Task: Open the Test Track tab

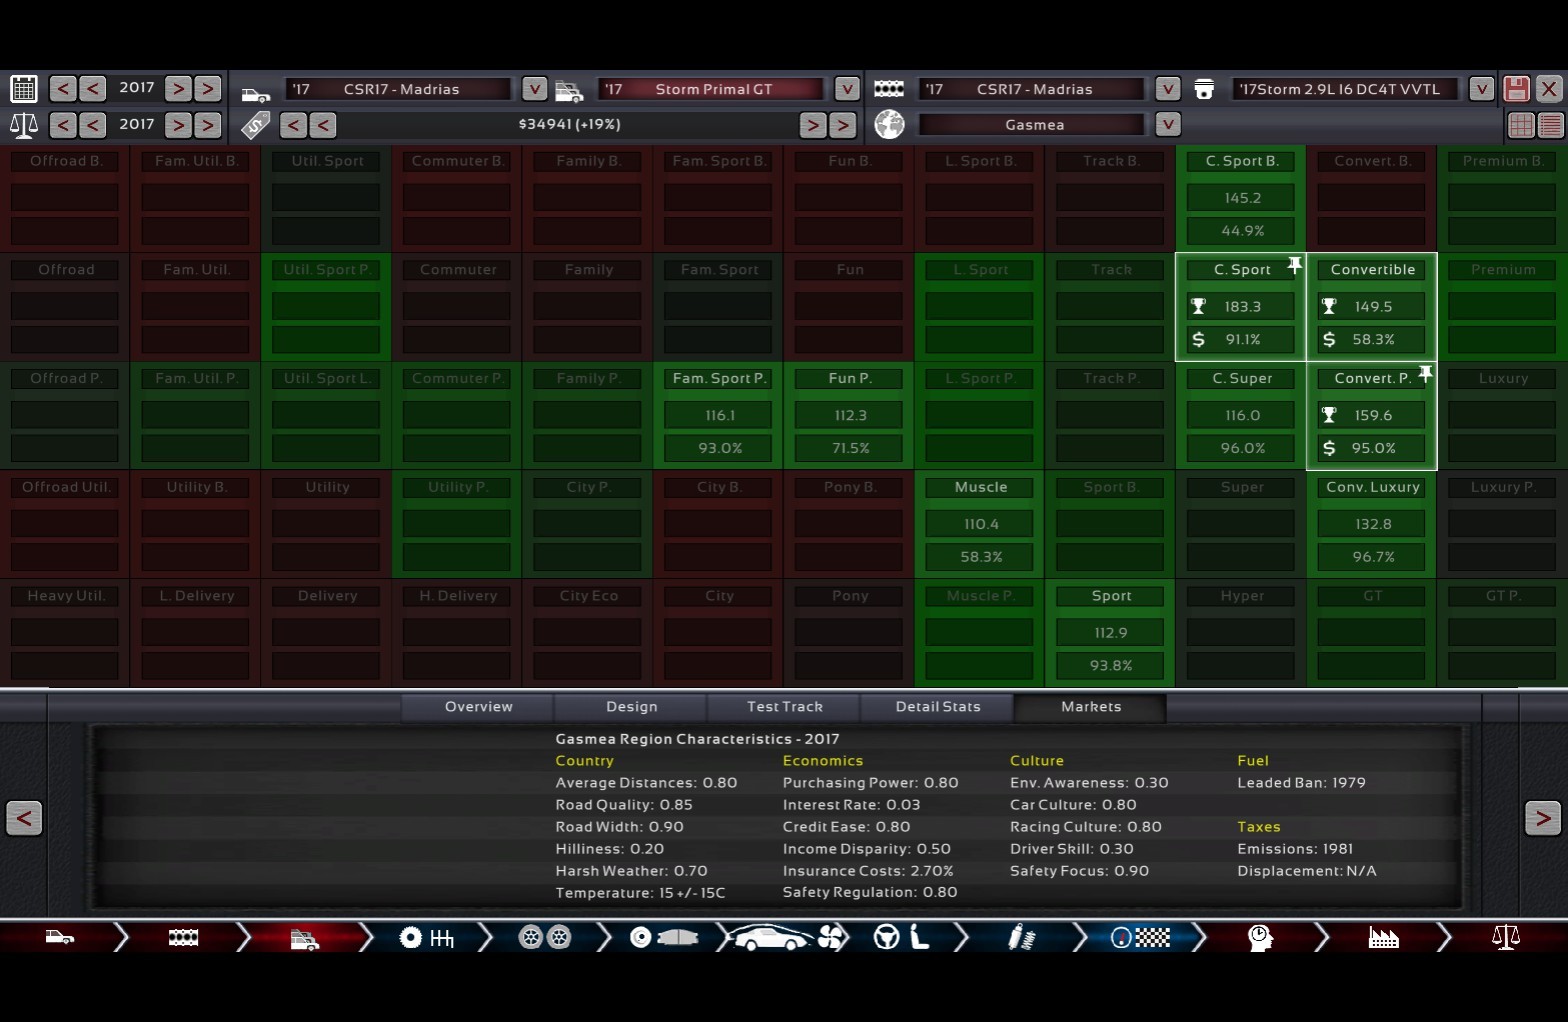Action: click(x=784, y=707)
